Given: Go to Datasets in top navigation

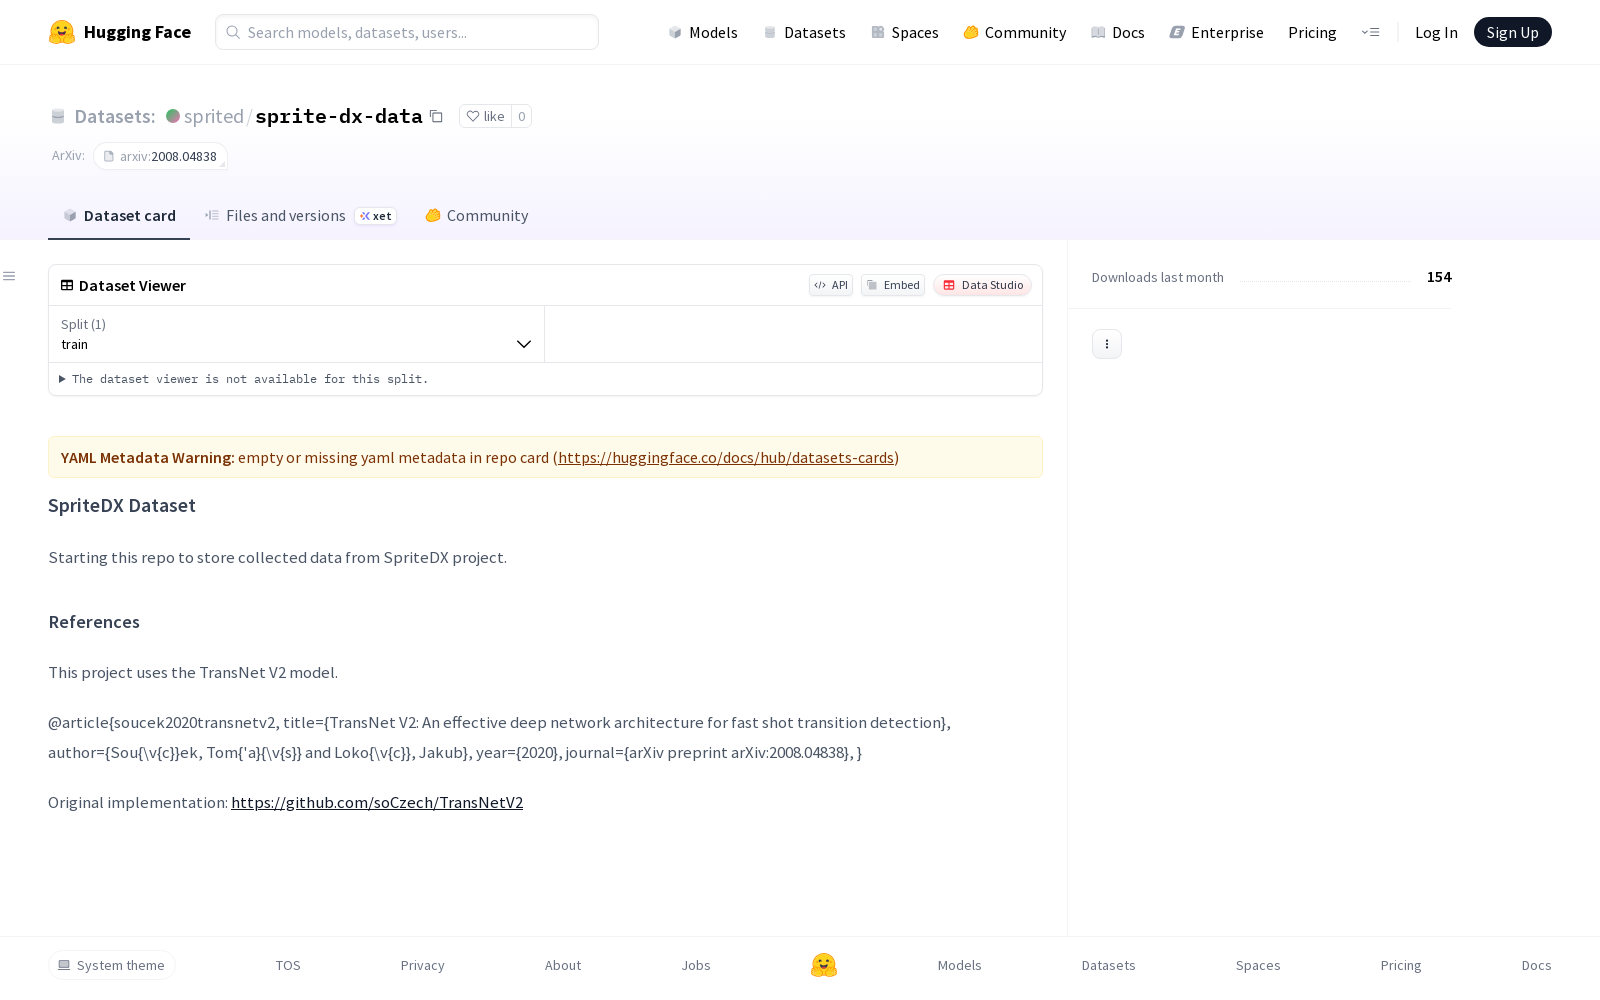Looking at the screenshot, I should (804, 32).
